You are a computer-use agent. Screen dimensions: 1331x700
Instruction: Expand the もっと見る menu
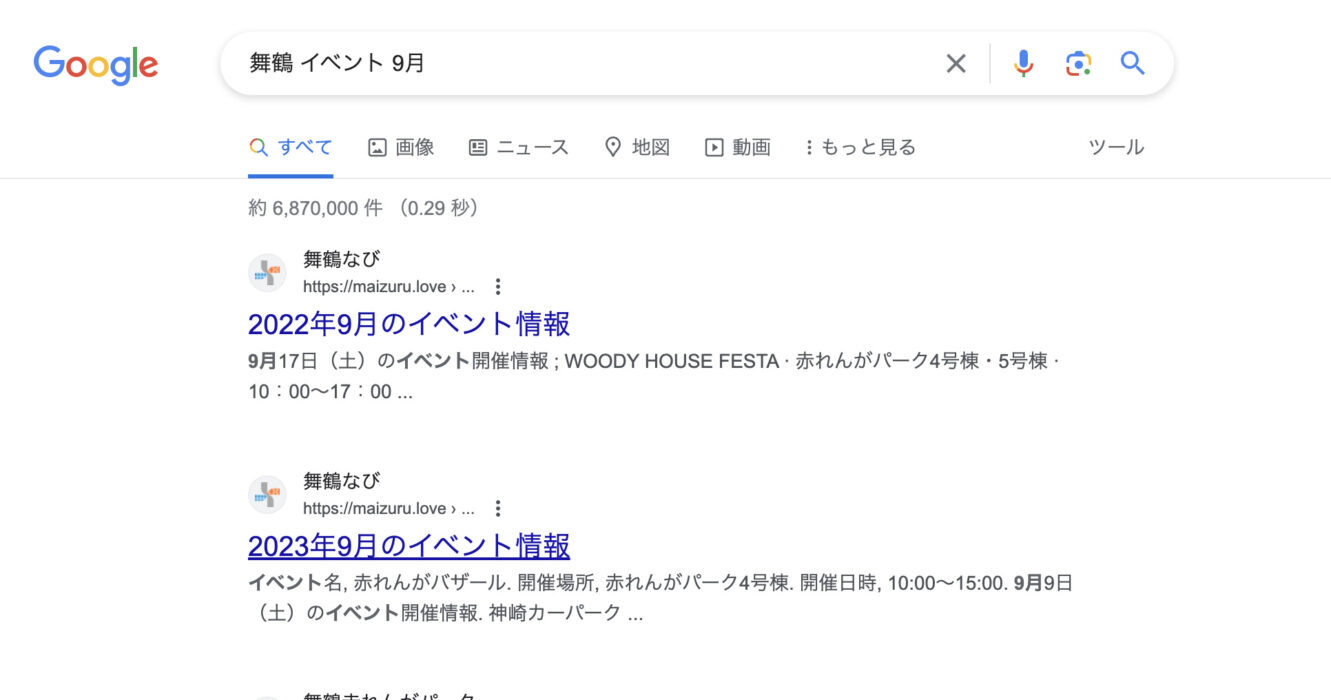pyautogui.click(x=860, y=148)
